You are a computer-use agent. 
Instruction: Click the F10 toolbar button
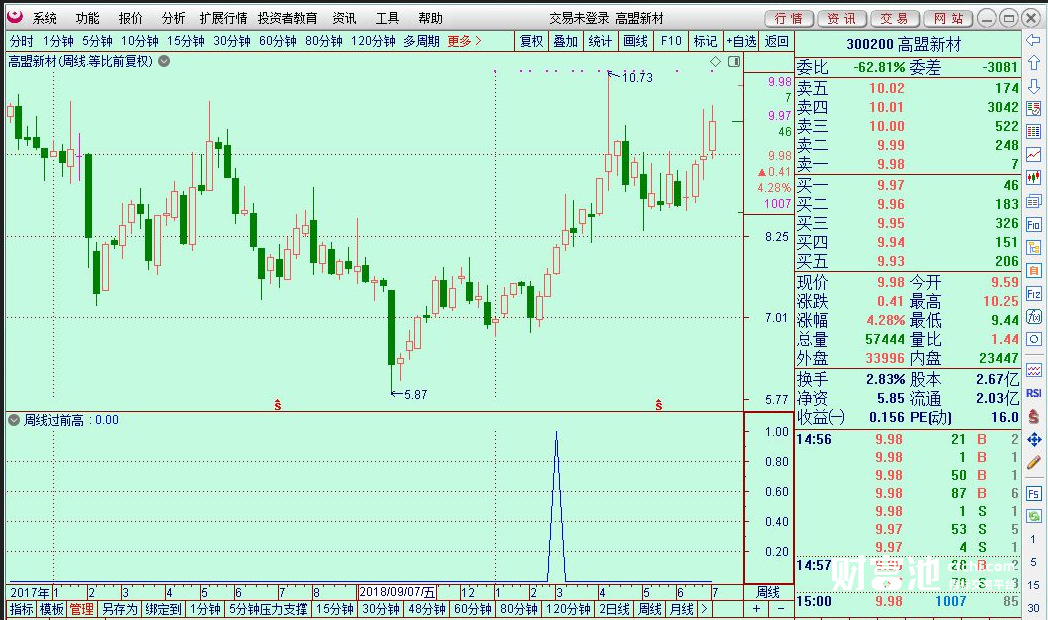671,41
